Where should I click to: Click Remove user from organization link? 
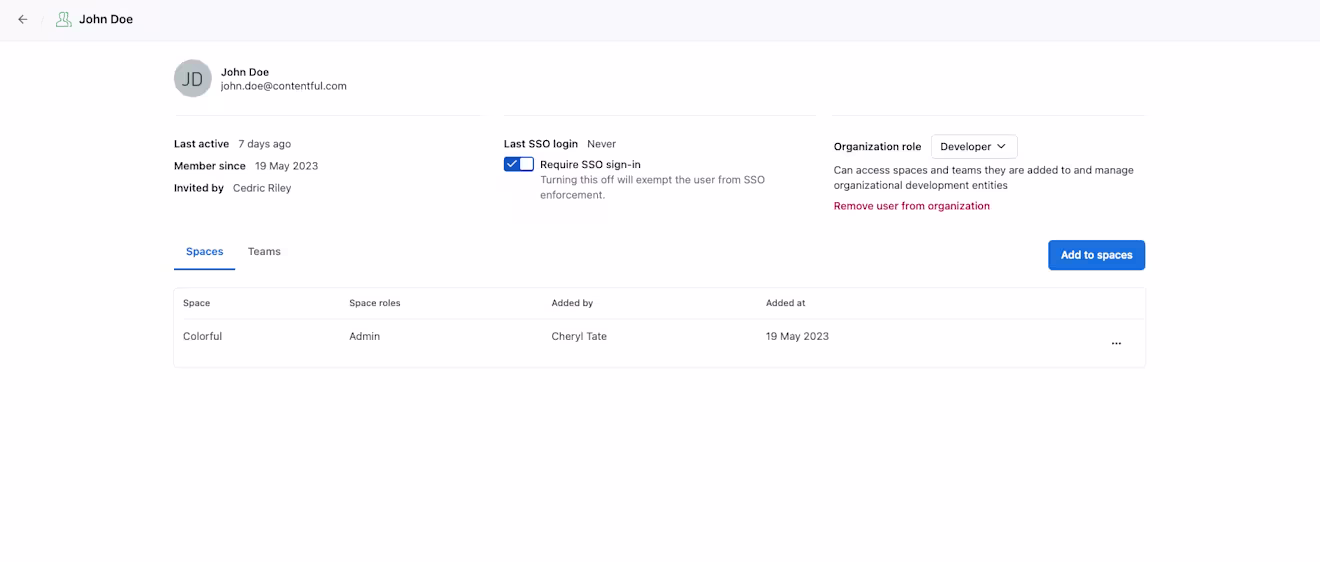(912, 206)
